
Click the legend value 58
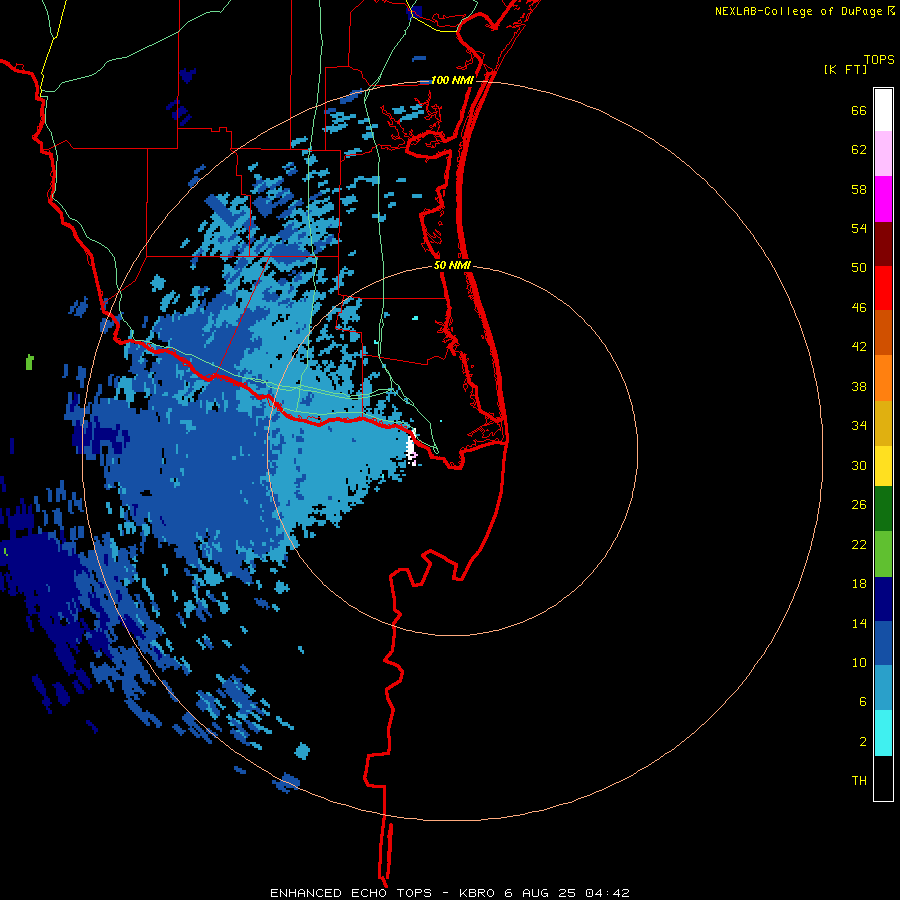(x=859, y=189)
